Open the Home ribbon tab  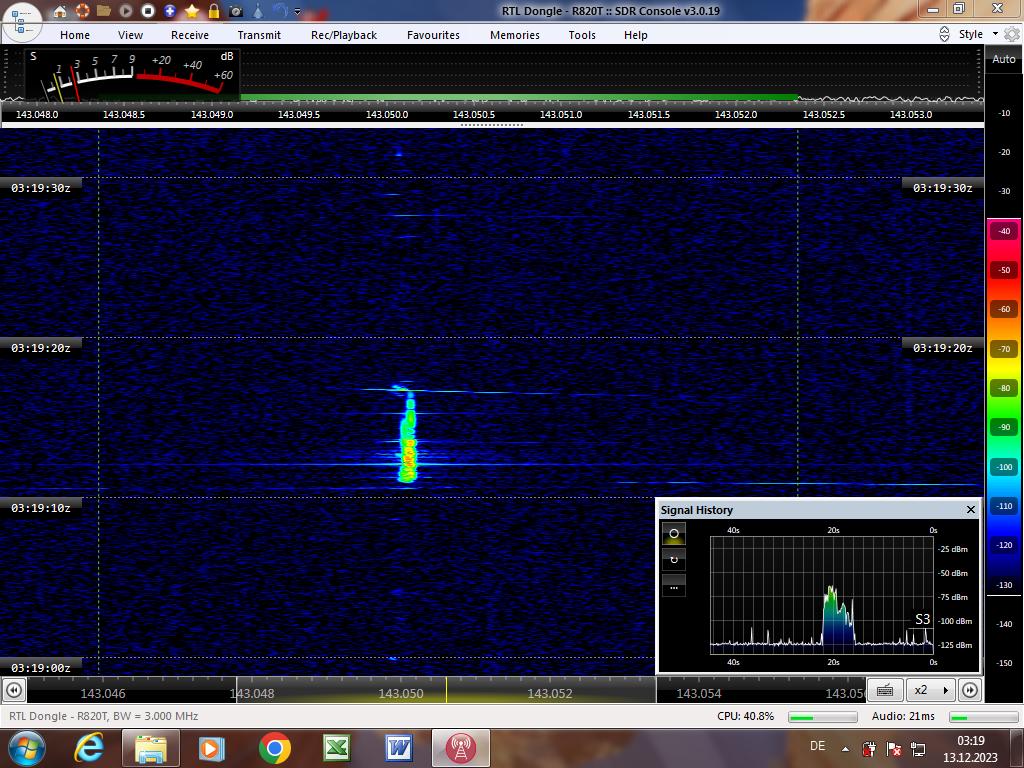point(75,35)
